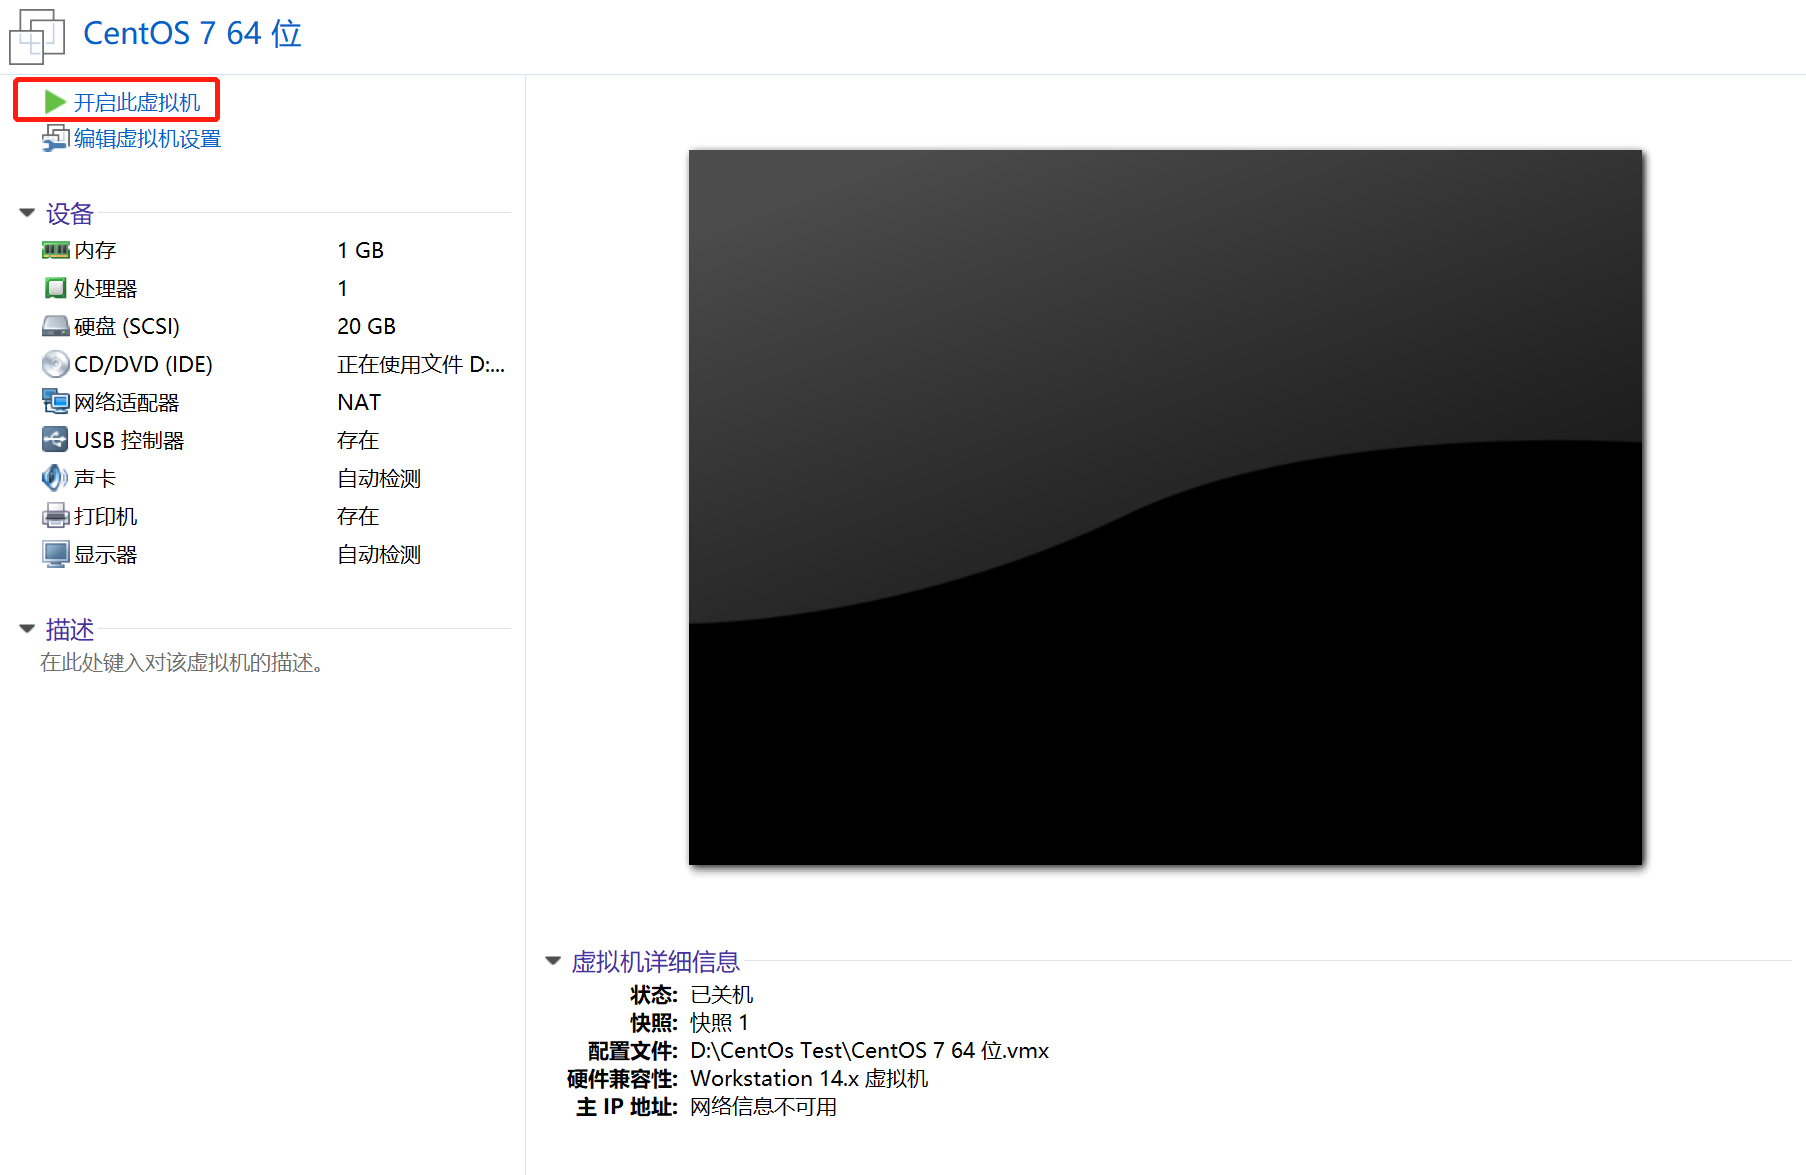Select the 打印机 device label

click(105, 516)
